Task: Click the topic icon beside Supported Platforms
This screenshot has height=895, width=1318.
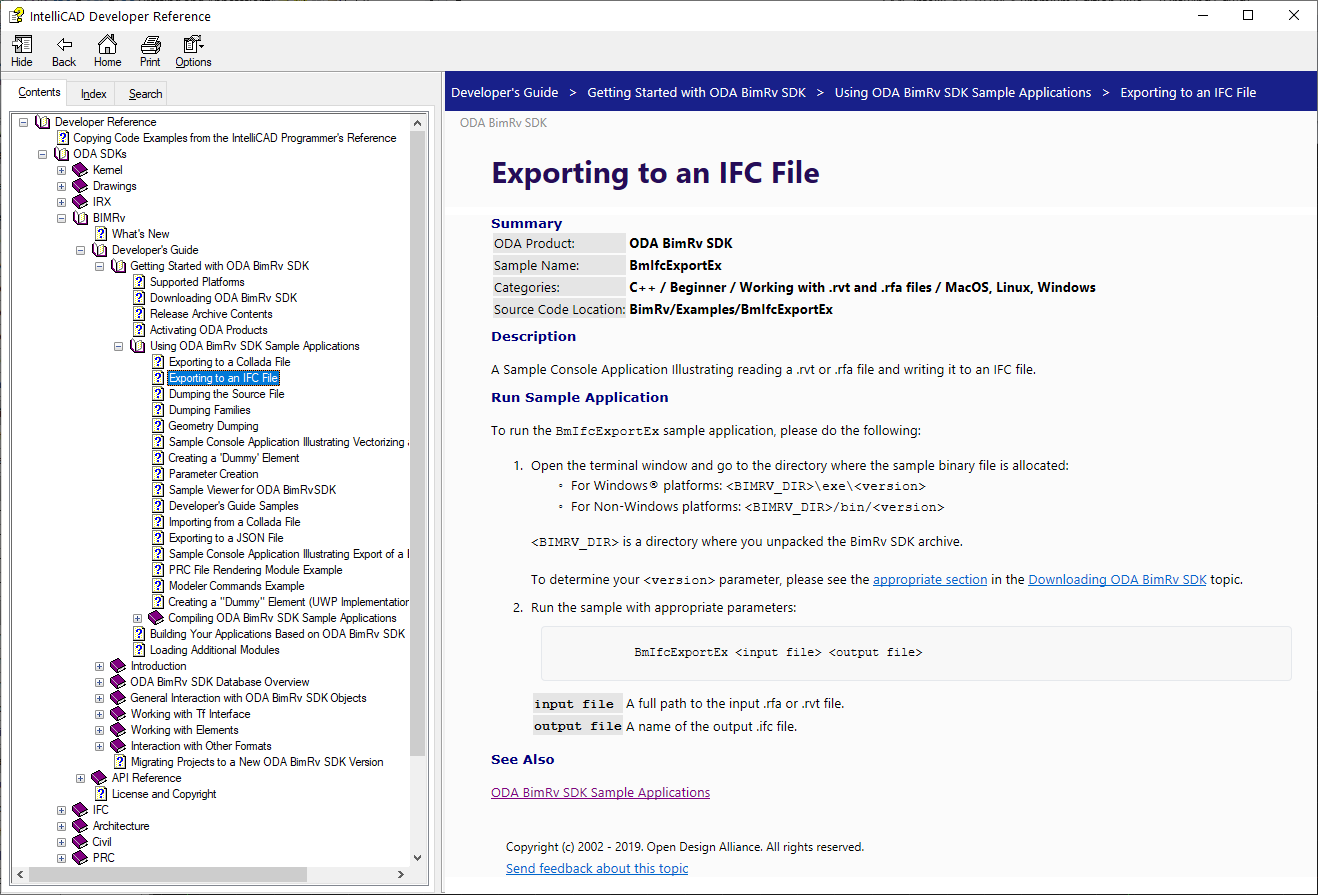Action: click(139, 282)
